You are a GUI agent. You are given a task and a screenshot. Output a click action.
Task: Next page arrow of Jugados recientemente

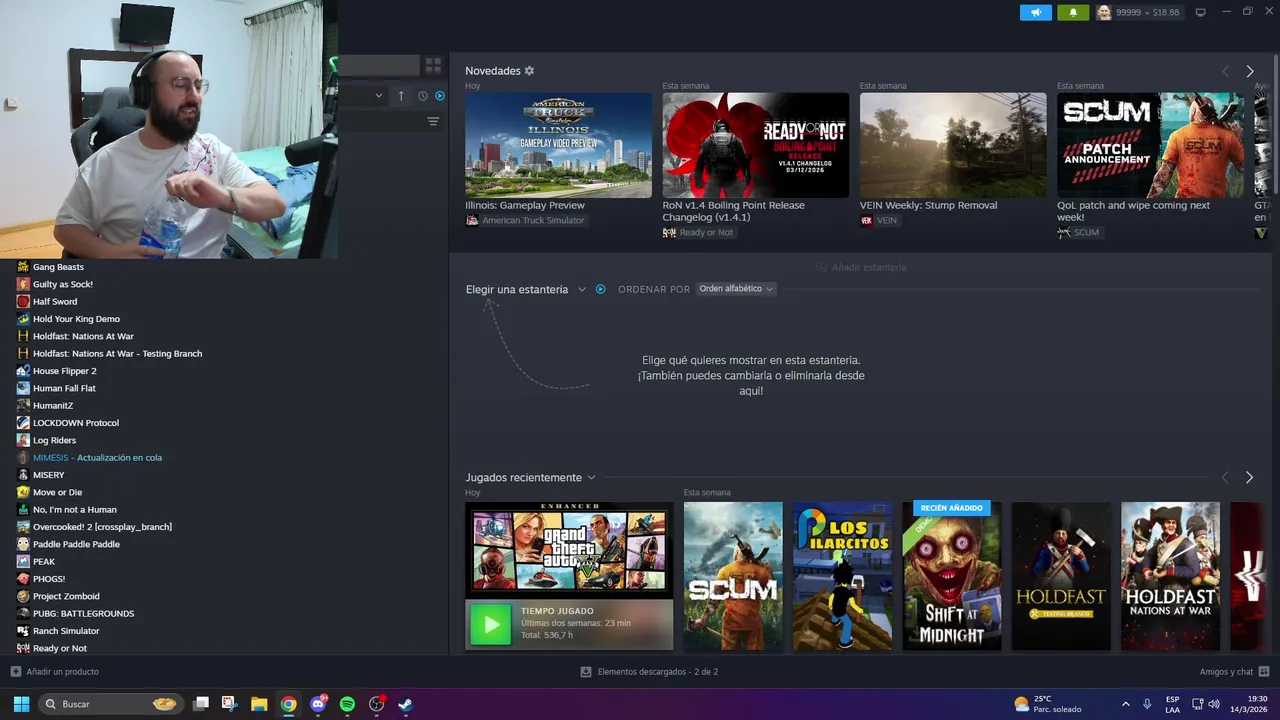click(1249, 478)
